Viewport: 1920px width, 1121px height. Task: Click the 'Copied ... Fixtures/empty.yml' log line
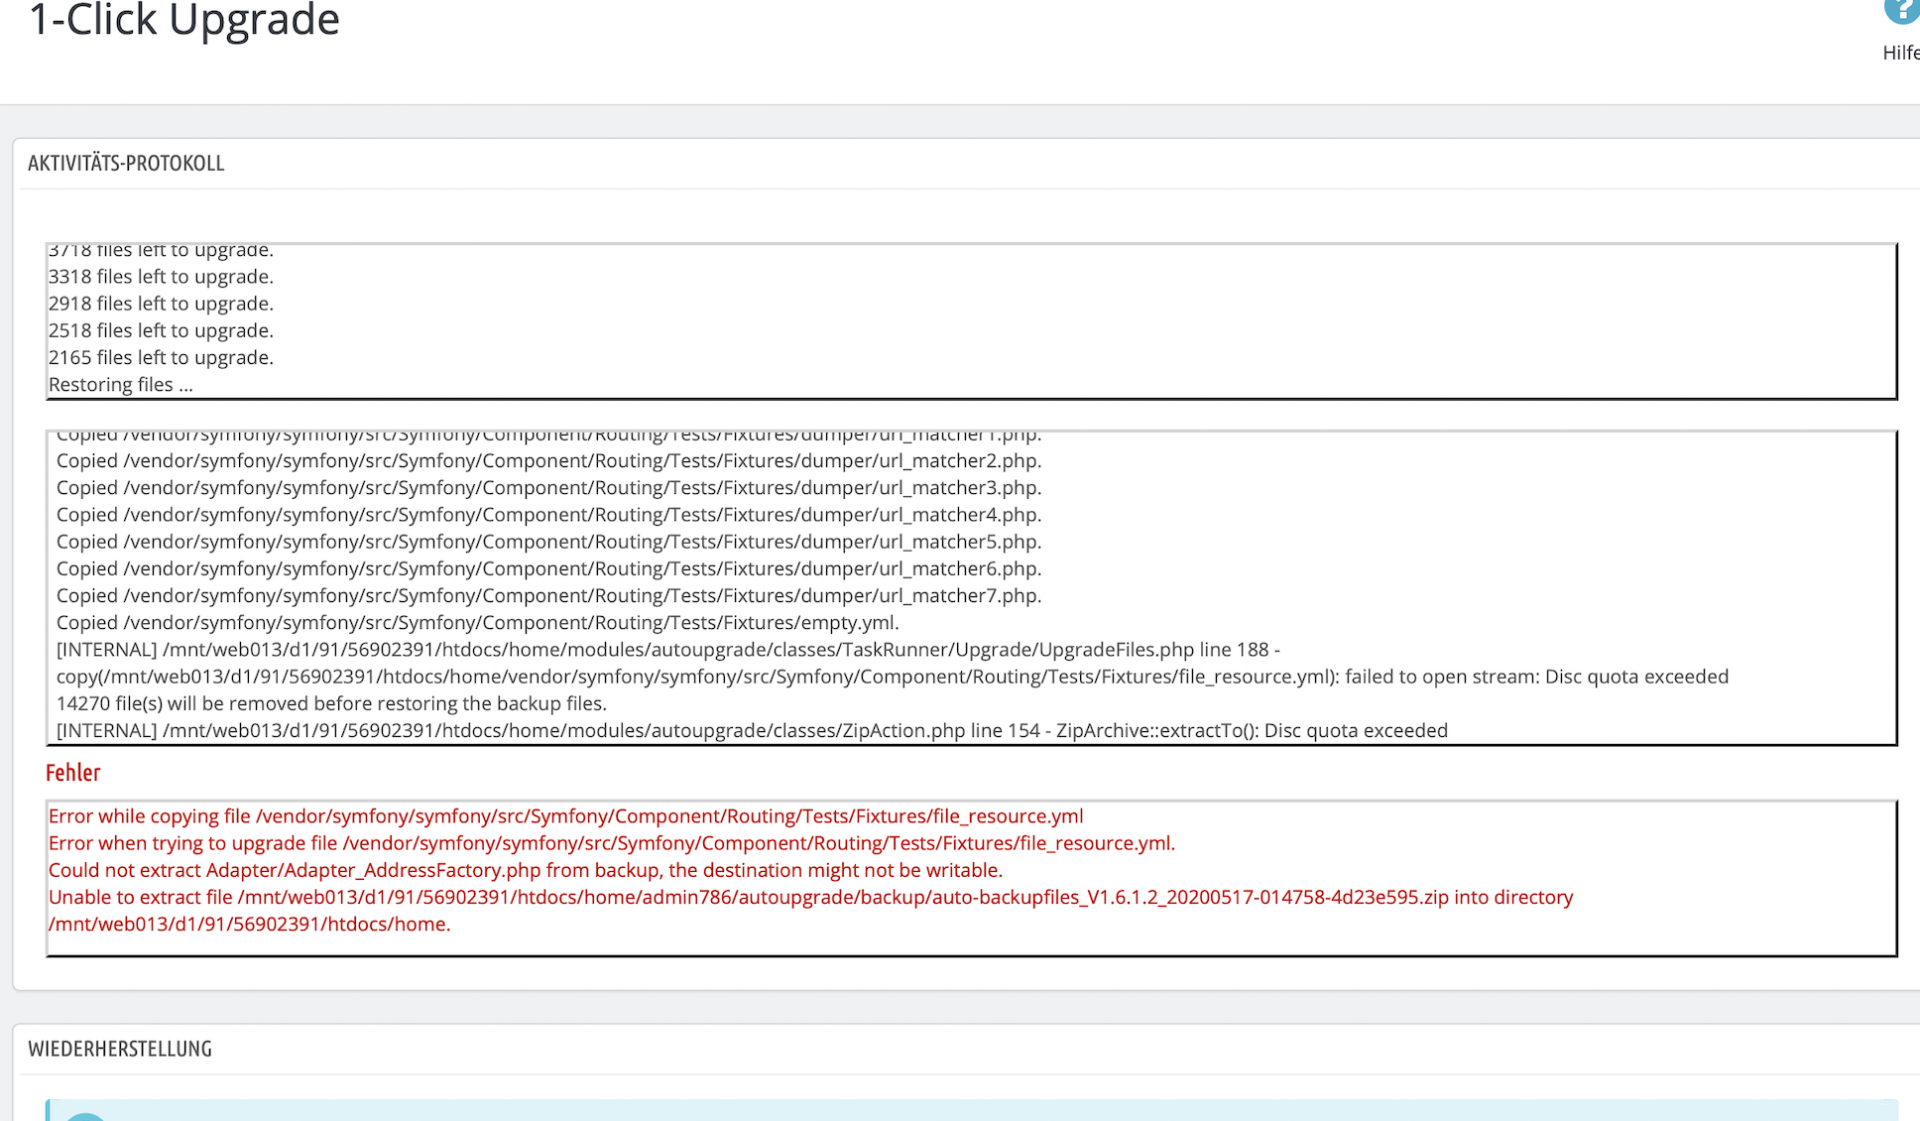click(478, 623)
